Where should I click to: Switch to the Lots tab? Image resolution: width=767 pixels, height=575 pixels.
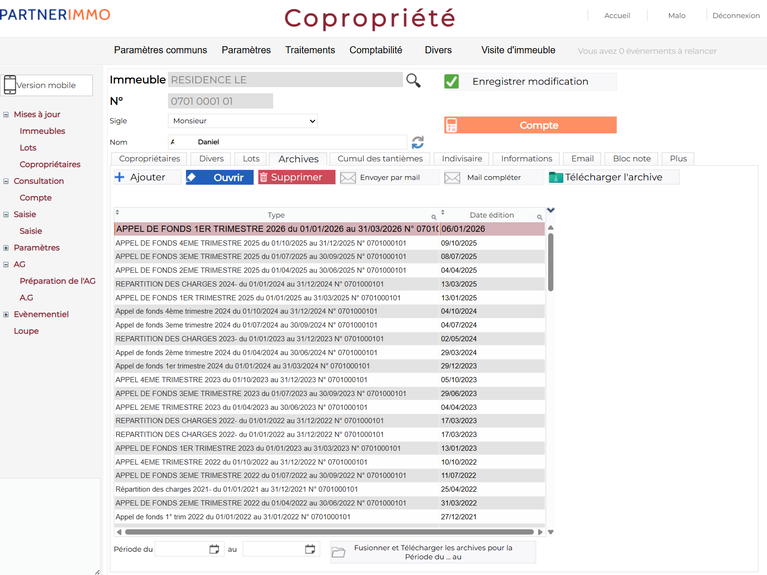point(251,159)
